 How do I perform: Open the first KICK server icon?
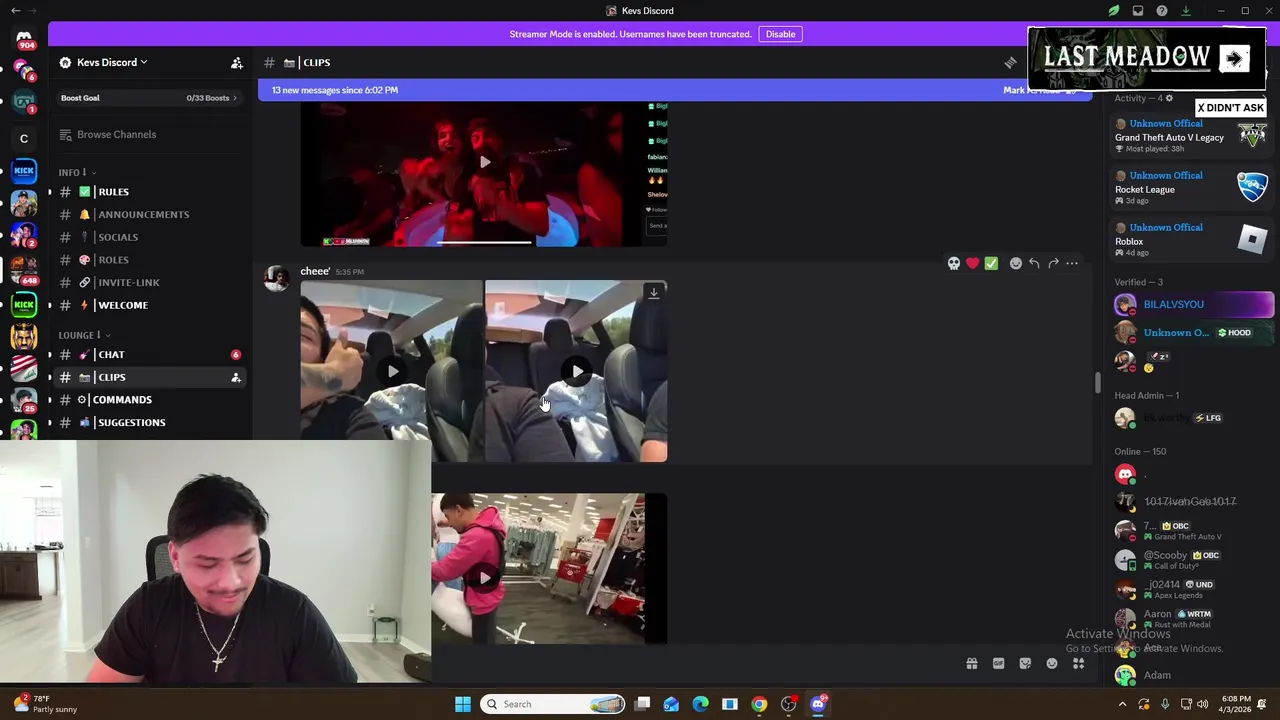tap(24, 170)
